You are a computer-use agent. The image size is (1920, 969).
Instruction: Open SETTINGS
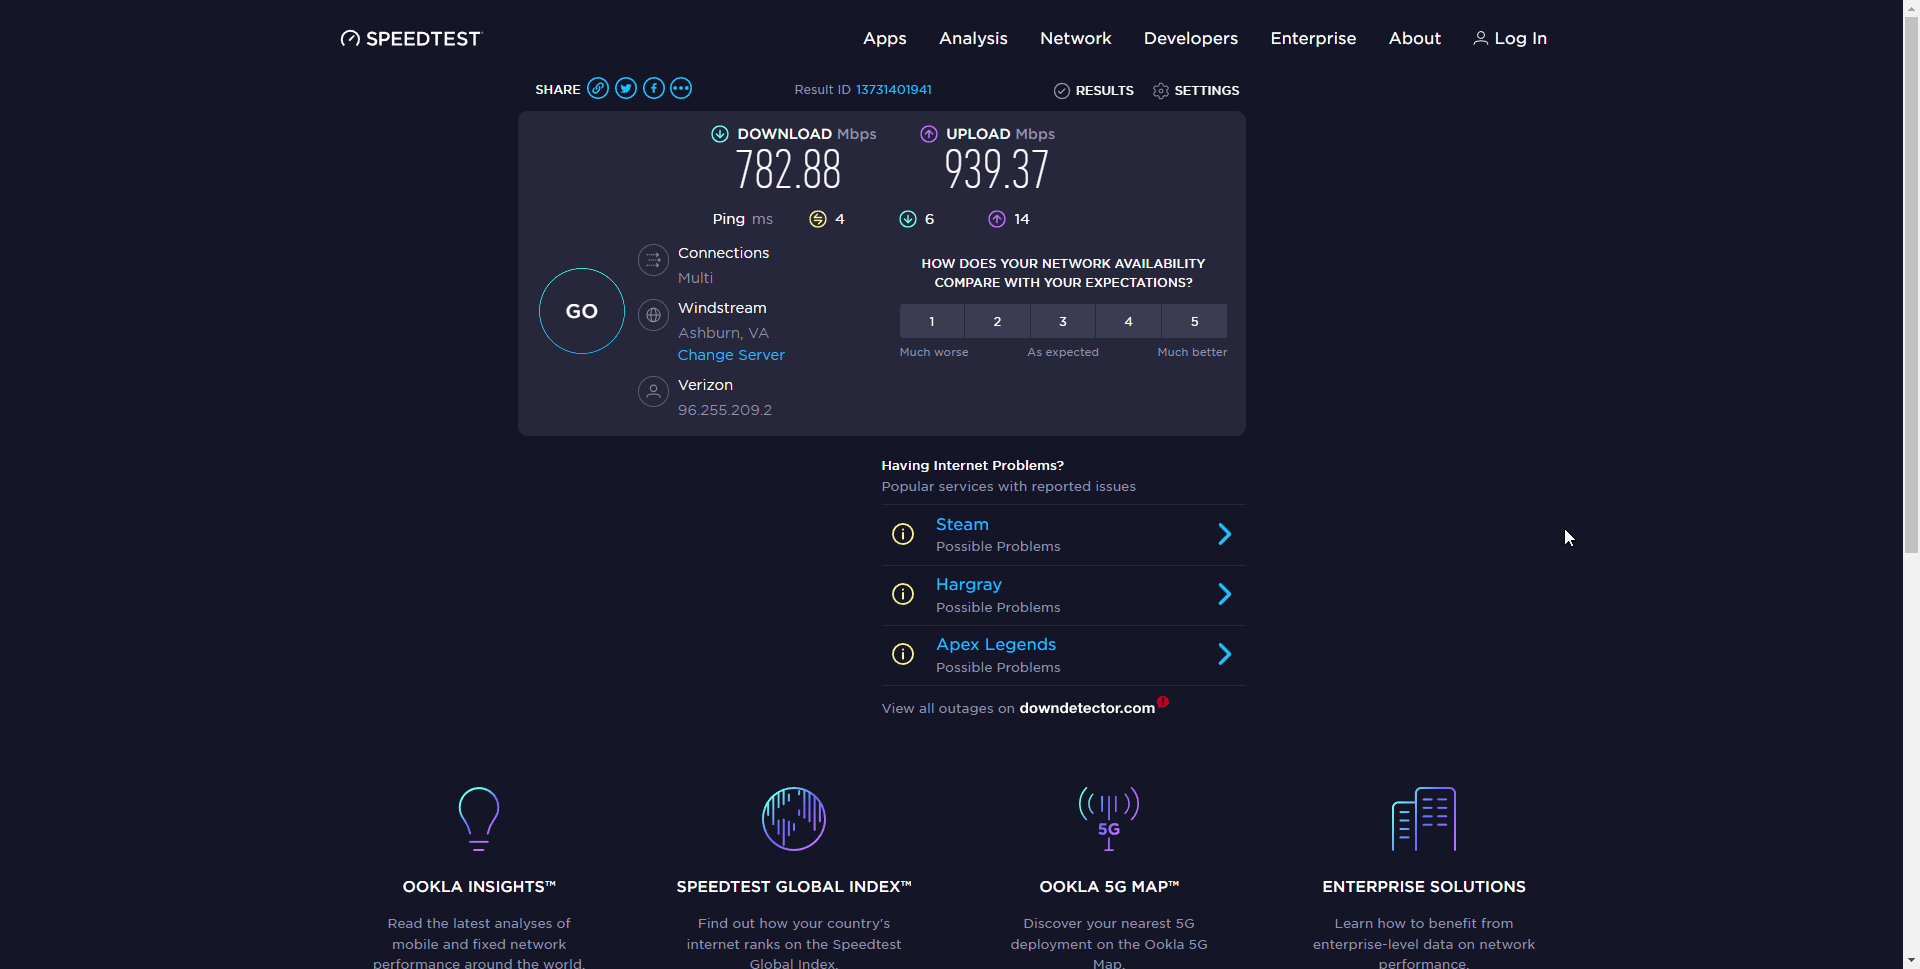(1207, 91)
